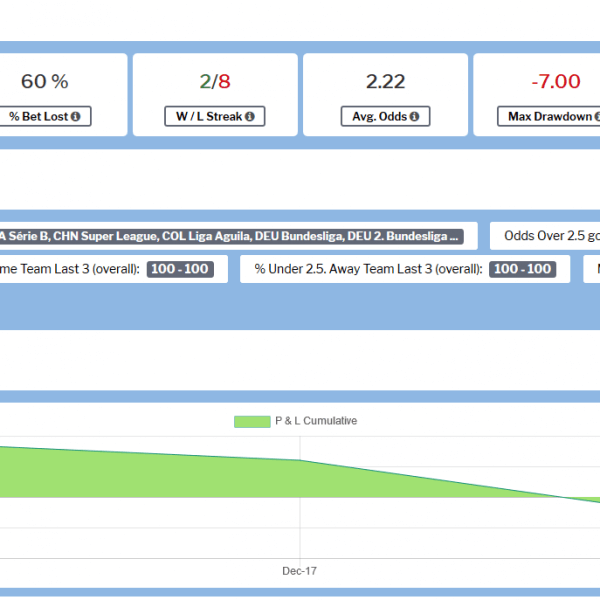Click the 2.22 average odds value
The height and width of the screenshot is (600, 600).
pyautogui.click(x=385, y=82)
